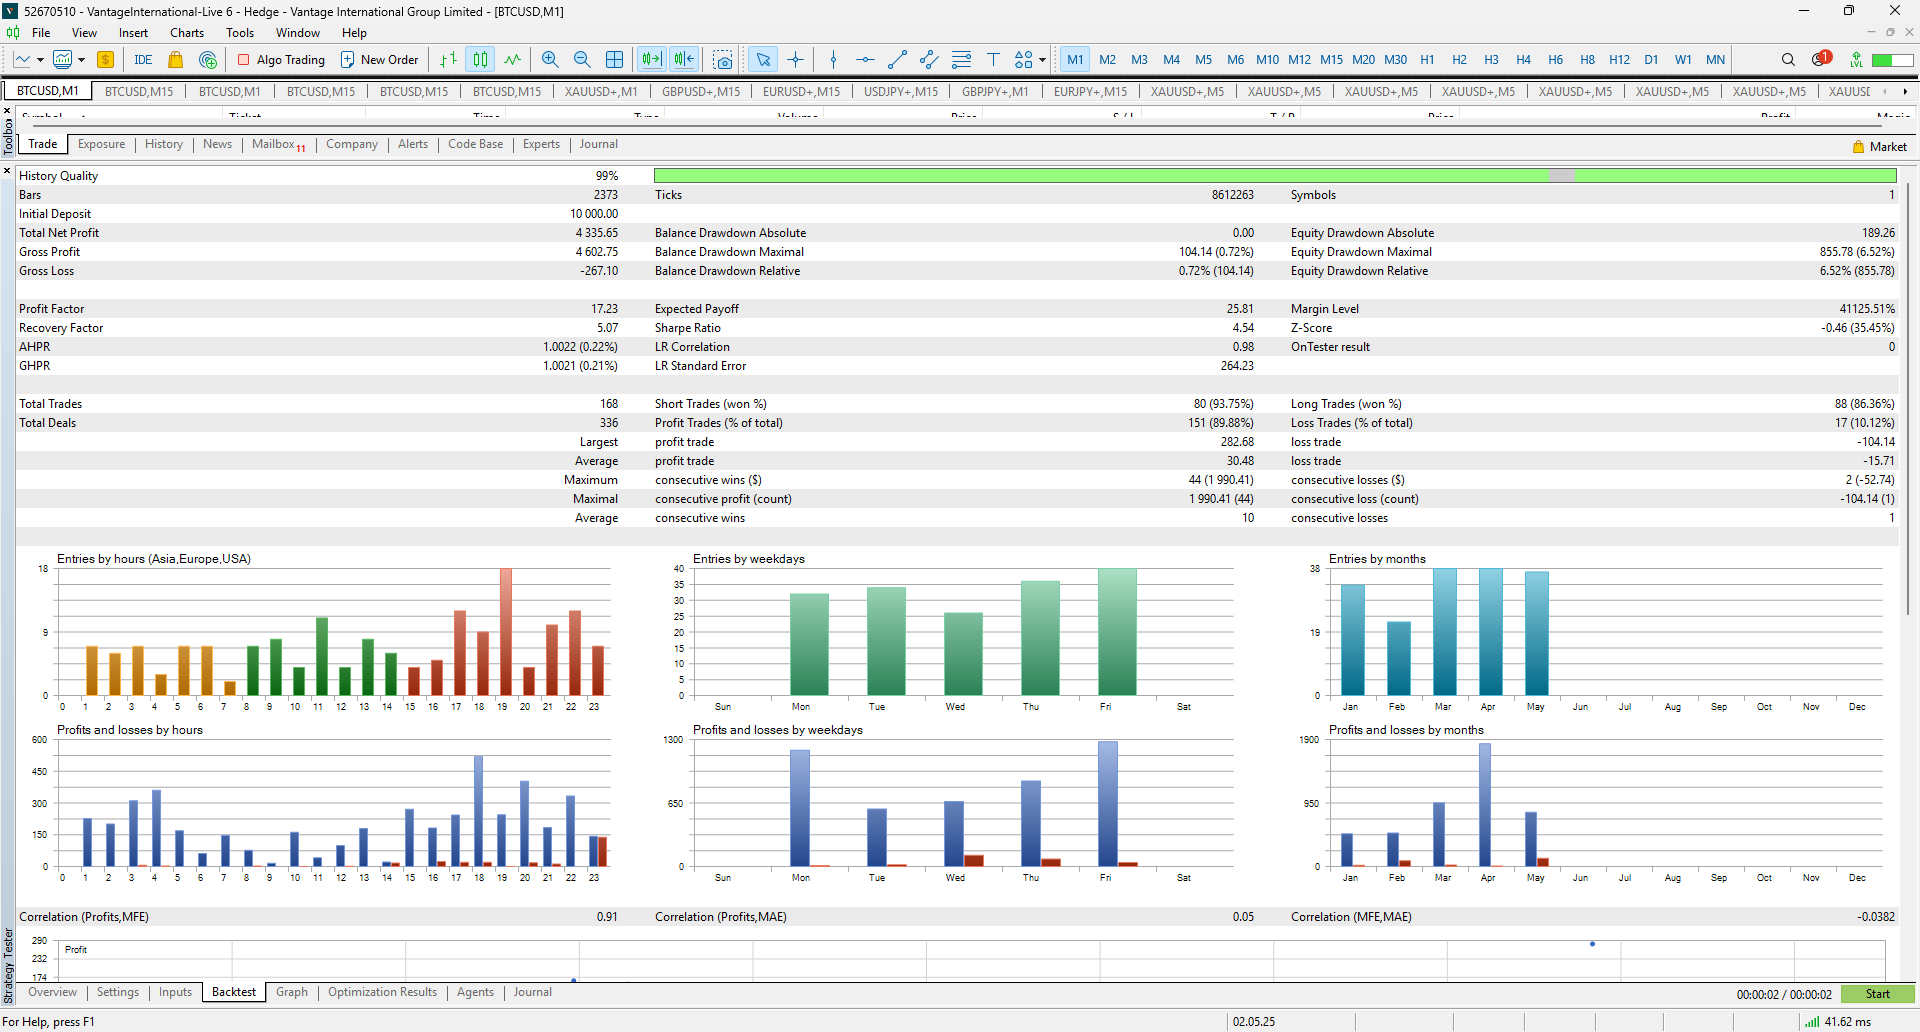Toggle candlestick chart display mode

tap(481, 60)
